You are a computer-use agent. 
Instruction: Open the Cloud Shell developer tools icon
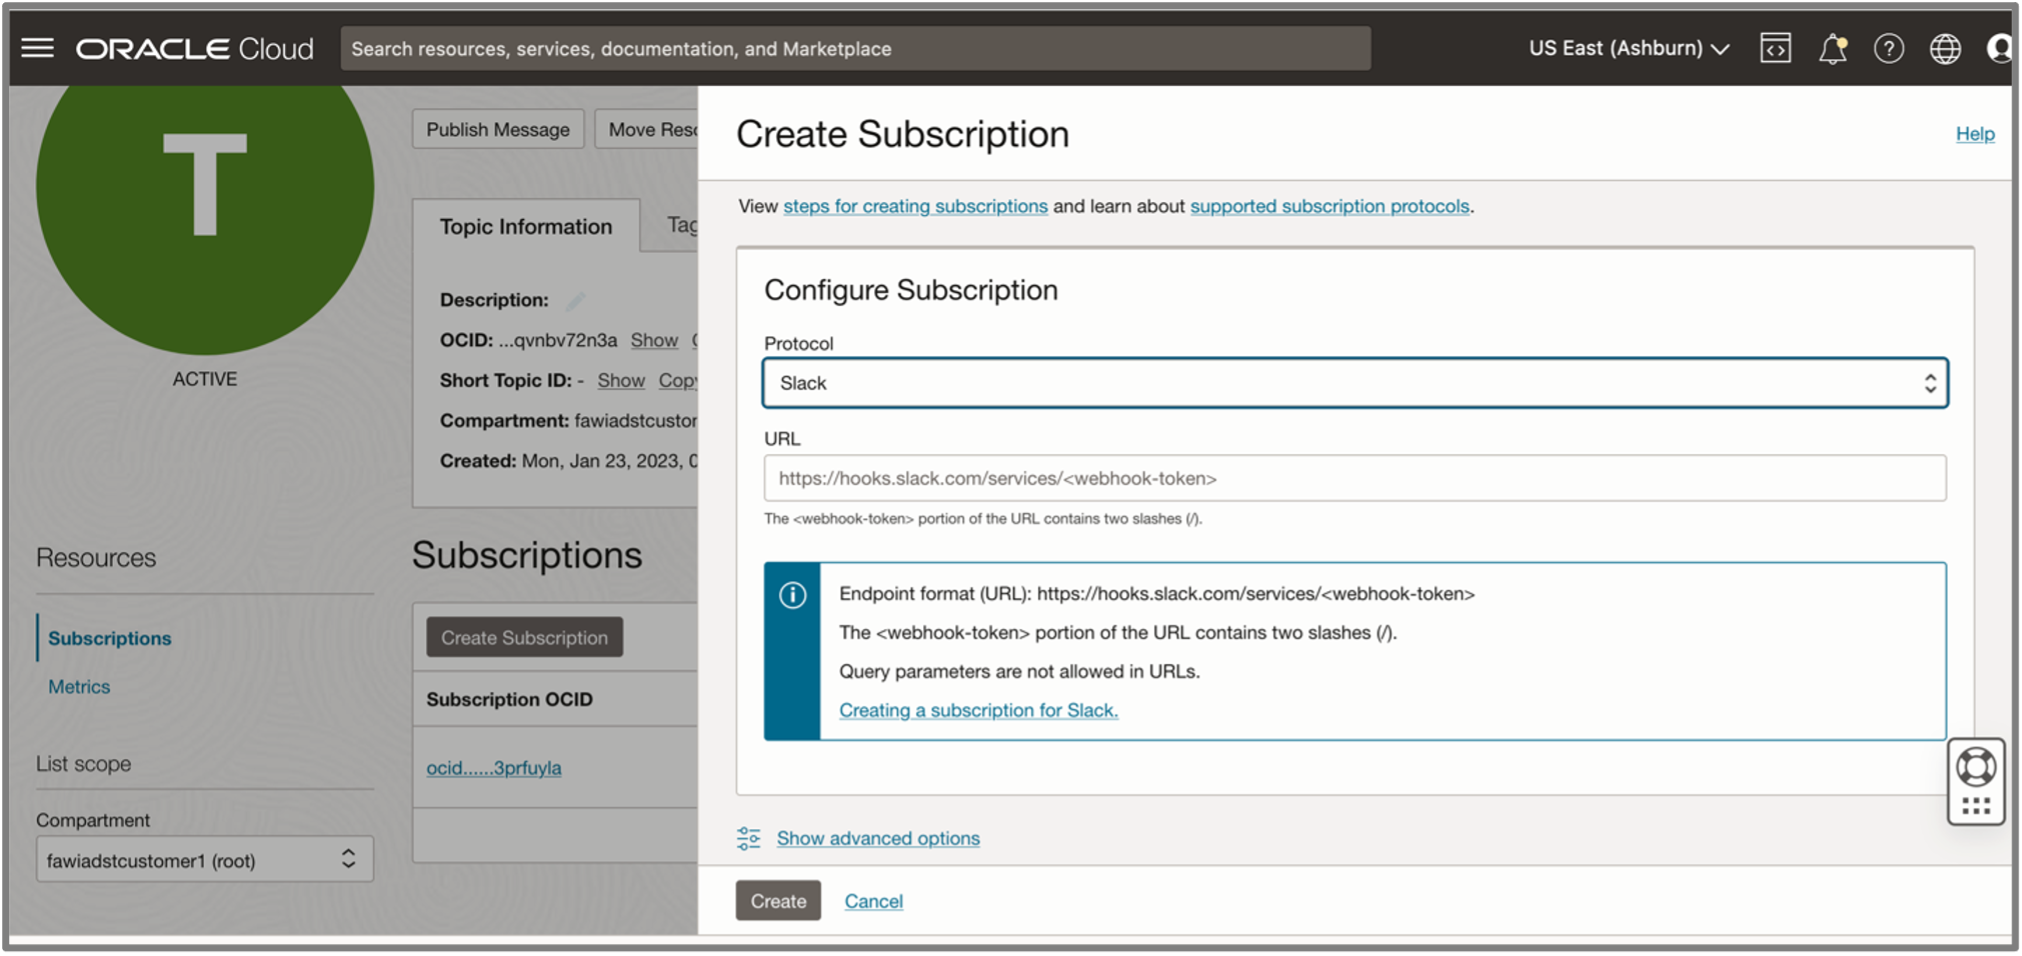(x=1776, y=47)
